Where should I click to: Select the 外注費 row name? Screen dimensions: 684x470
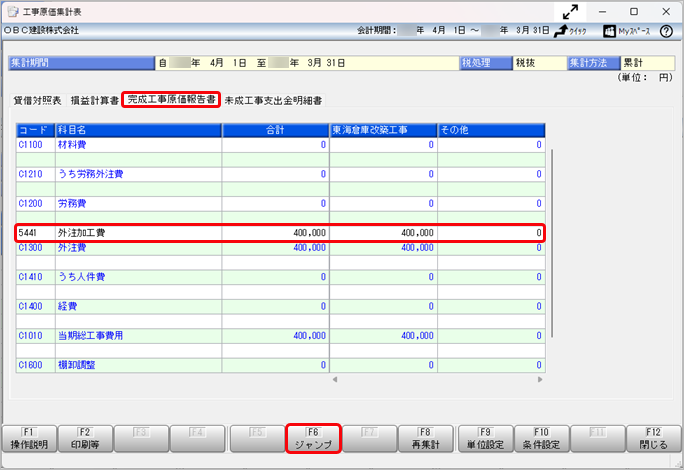[x=72, y=247]
